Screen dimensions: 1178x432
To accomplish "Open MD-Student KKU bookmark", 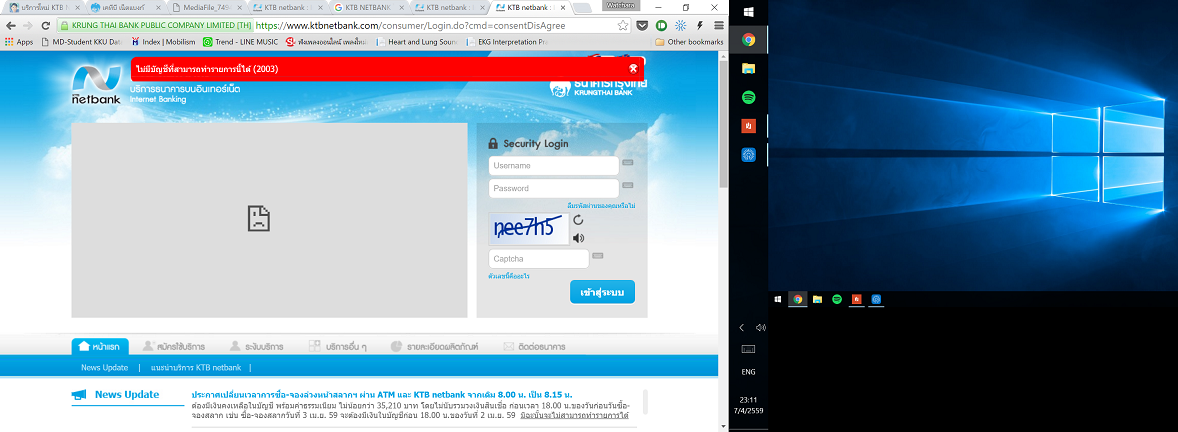I will click(x=81, y=42).
